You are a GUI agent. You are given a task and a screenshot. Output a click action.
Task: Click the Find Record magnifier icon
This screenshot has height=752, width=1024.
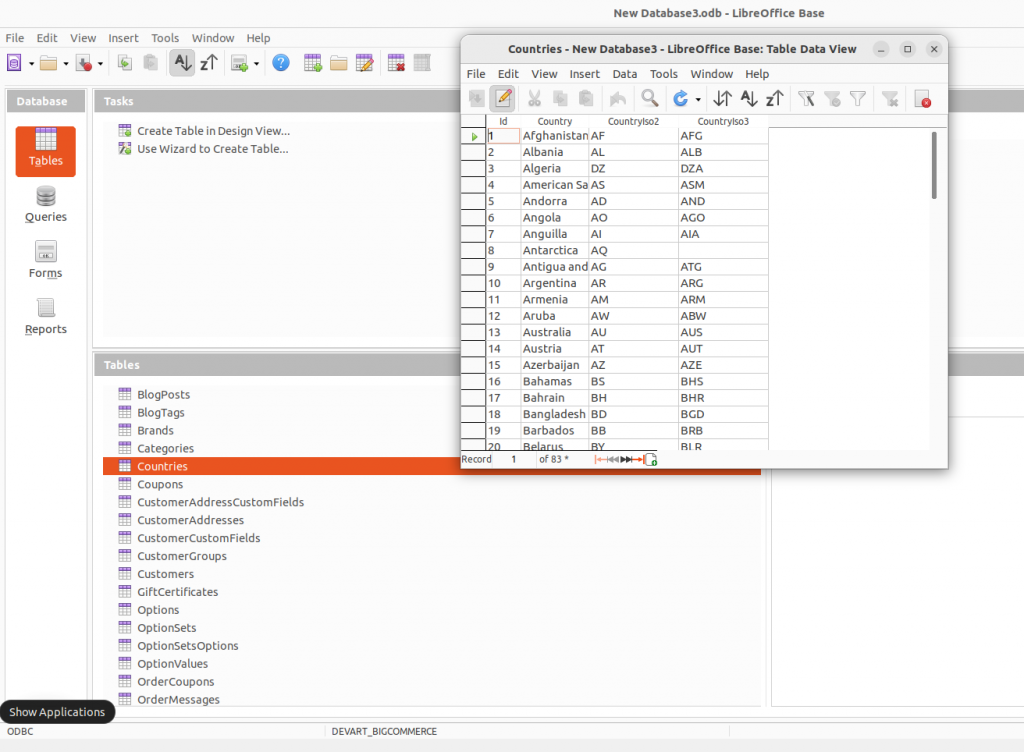point(650,99)
